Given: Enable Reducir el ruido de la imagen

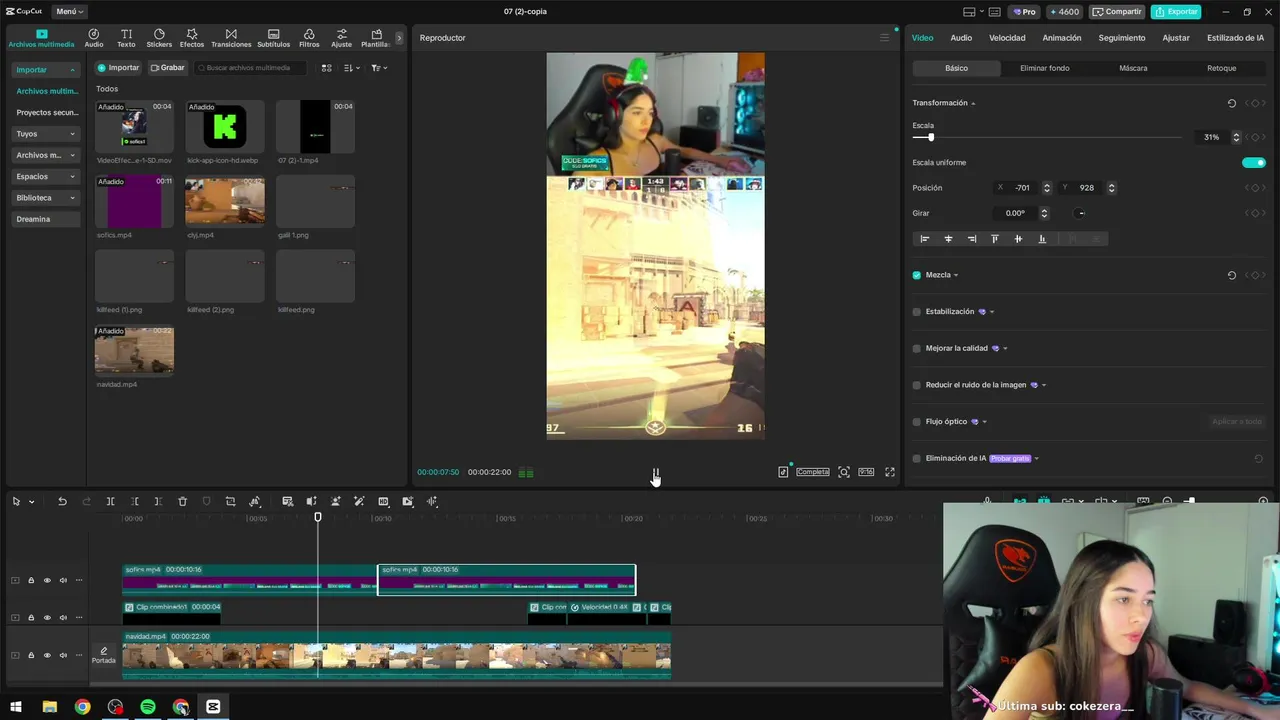Looking at the screenshot, I should click(916, 385).
